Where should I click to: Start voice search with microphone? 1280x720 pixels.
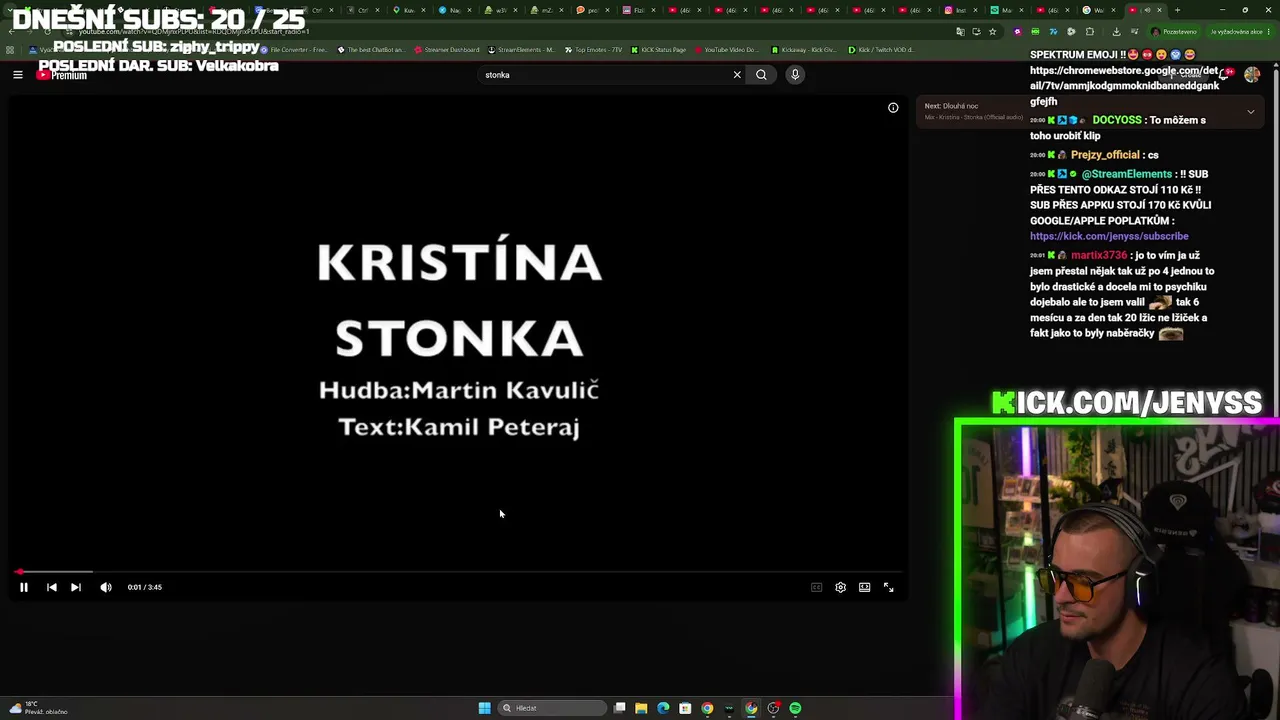[x=795, y=75]
